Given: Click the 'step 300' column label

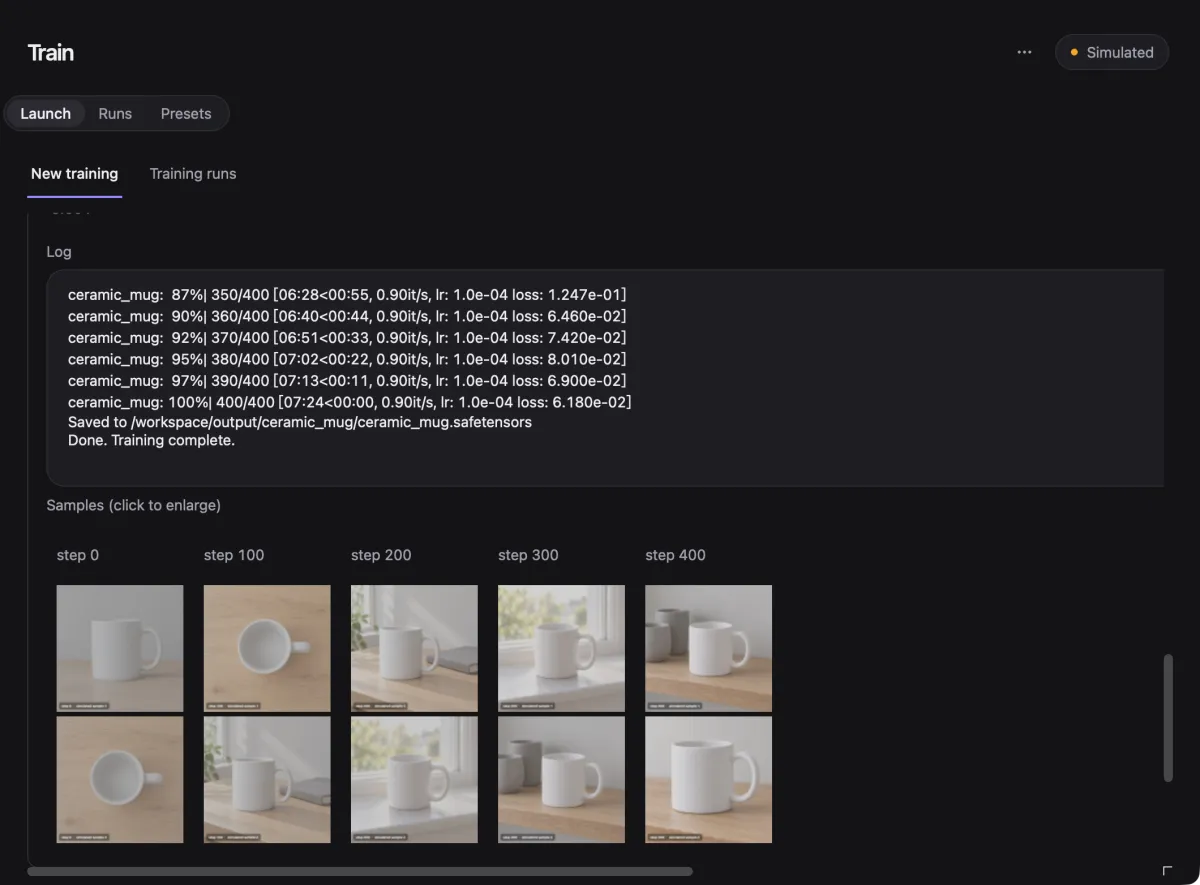Looking at the screenshot, I should click(x=528, y=555).
